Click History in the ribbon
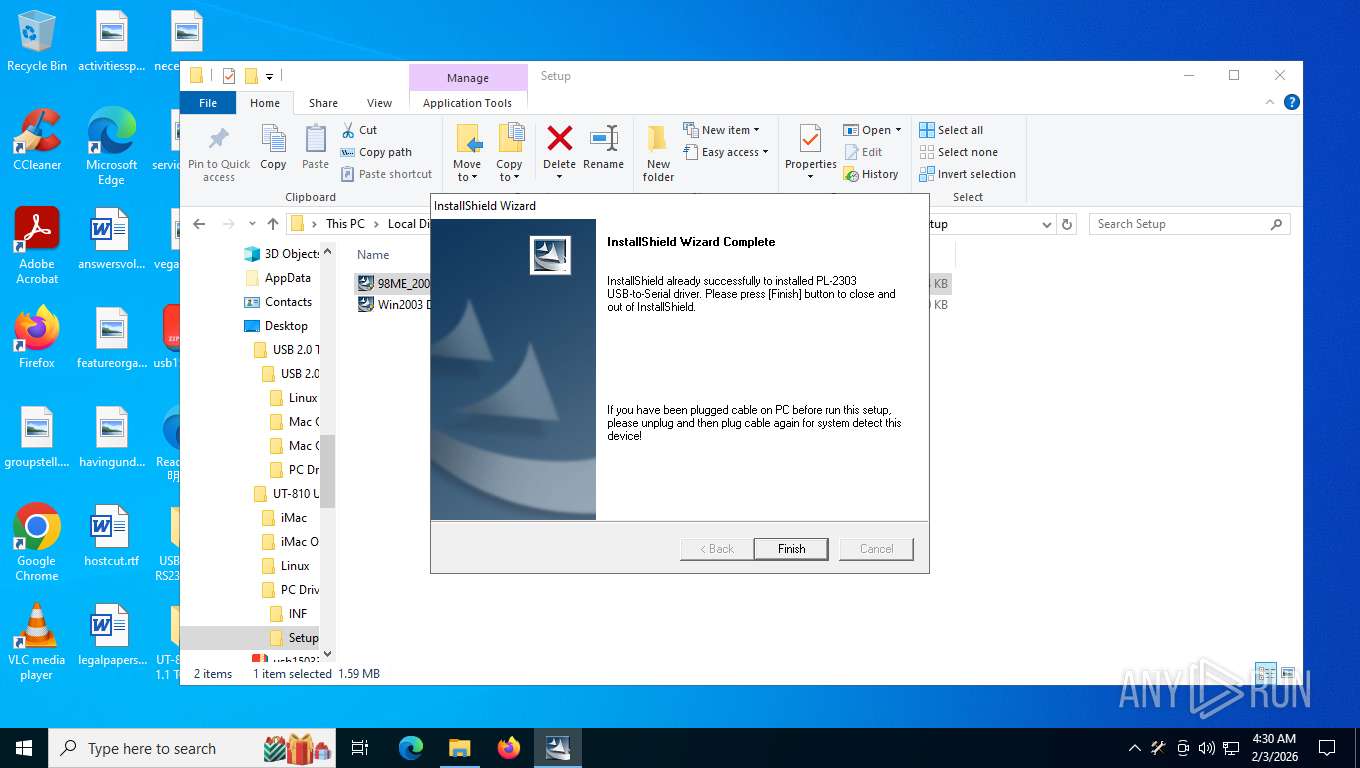 tap(871, 174)
